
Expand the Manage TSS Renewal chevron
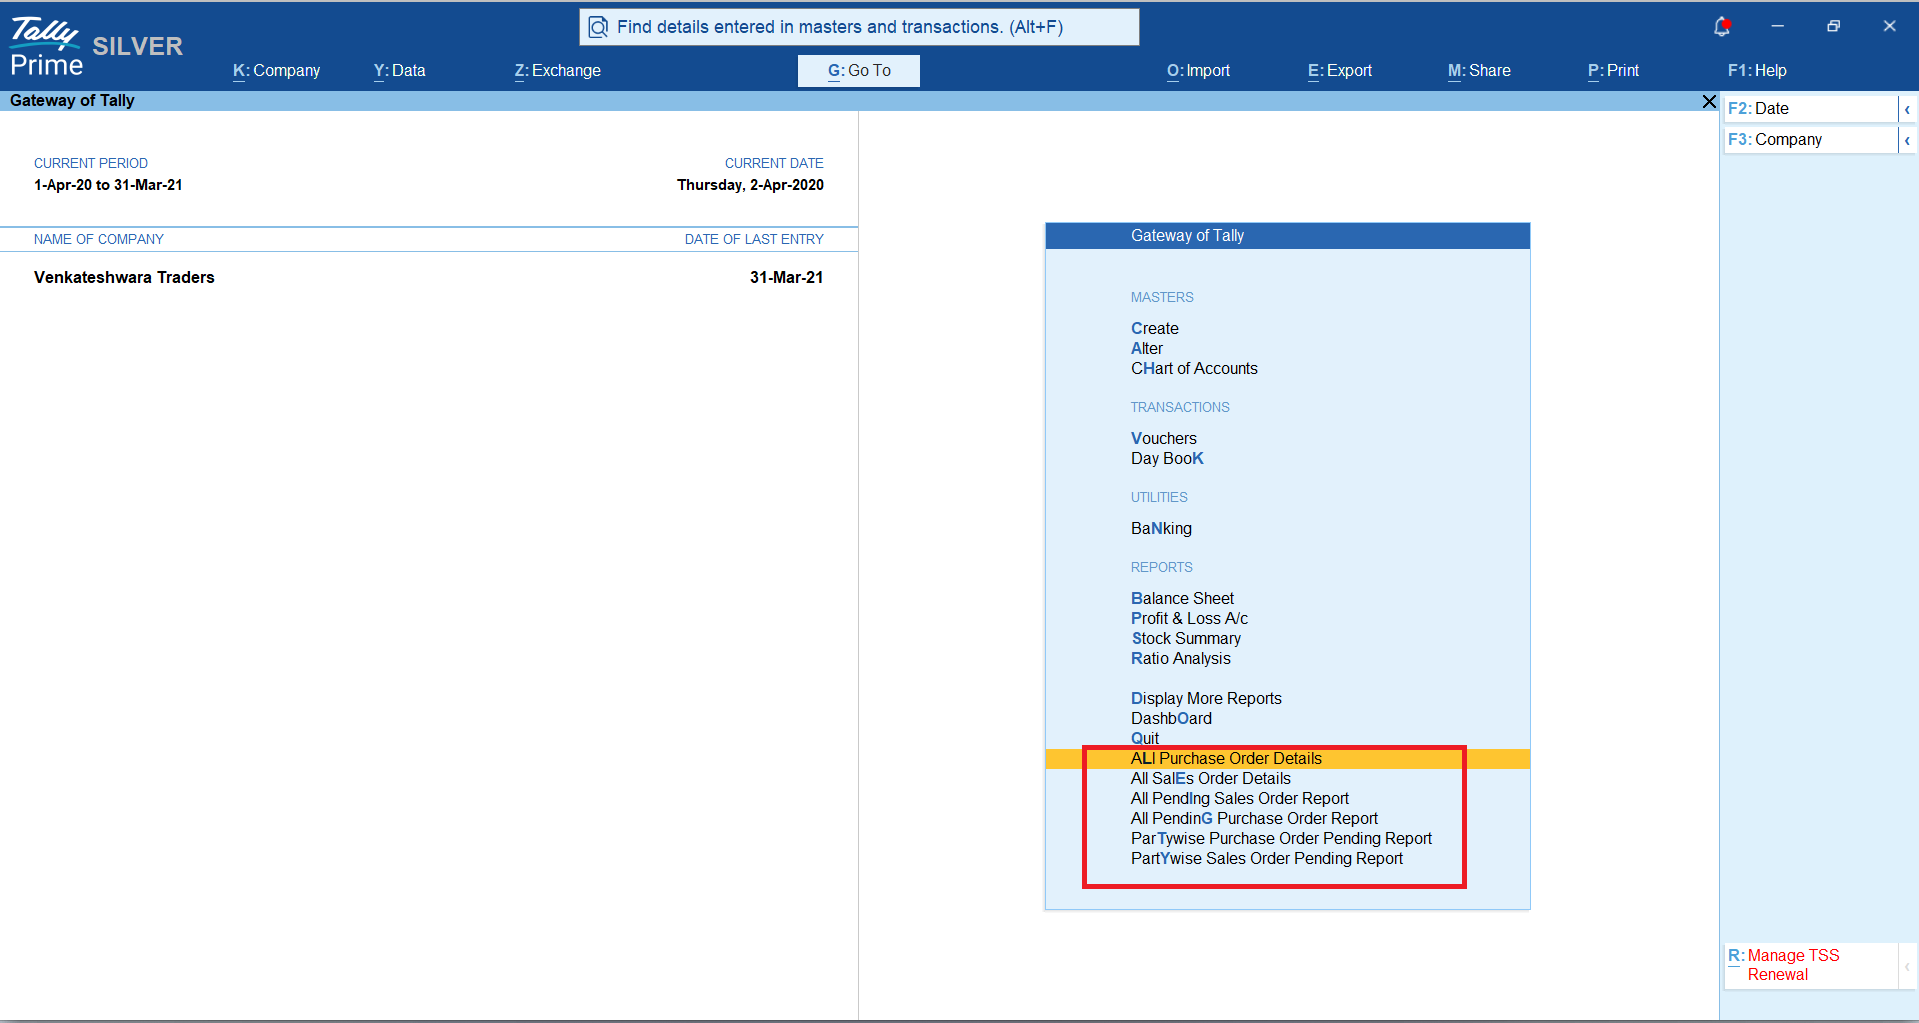pos(1907,966)
